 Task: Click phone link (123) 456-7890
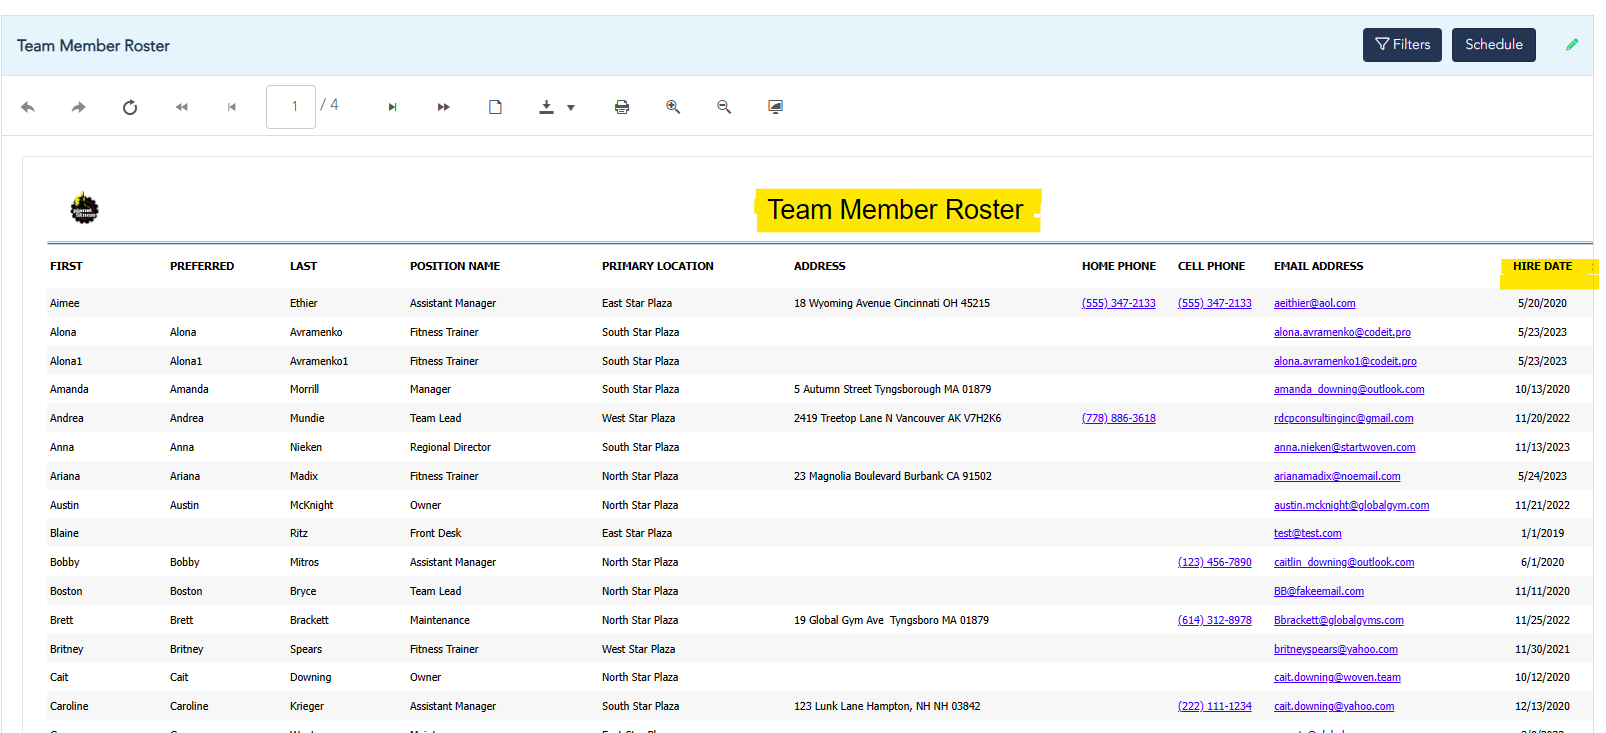1214,562
